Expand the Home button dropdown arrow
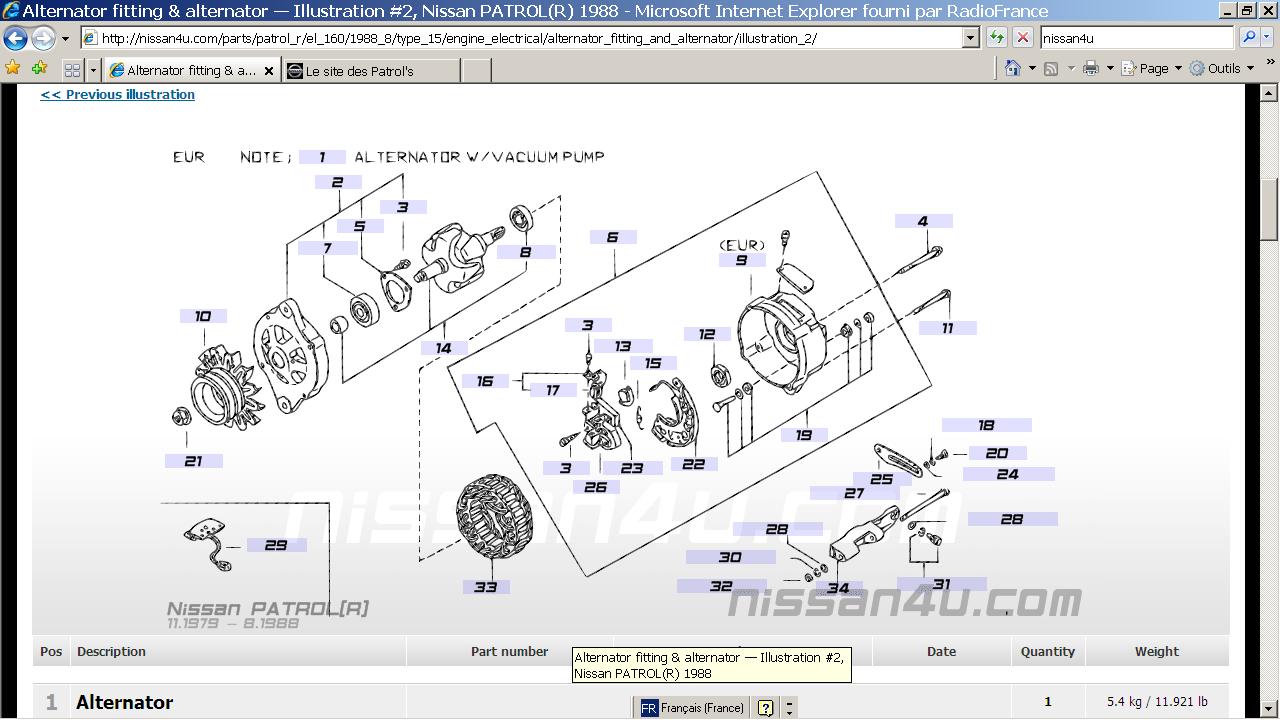 tap(1031, 68)
